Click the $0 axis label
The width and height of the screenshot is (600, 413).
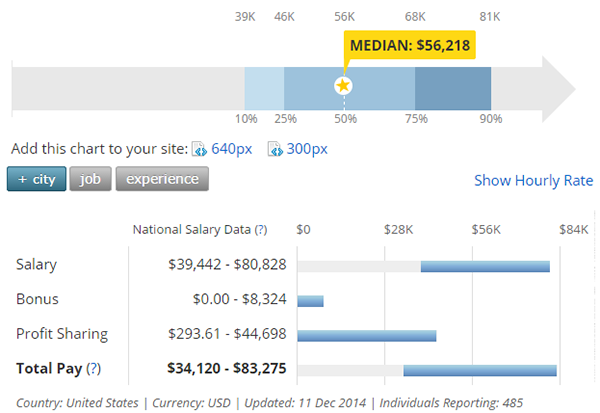click(303, 230)
